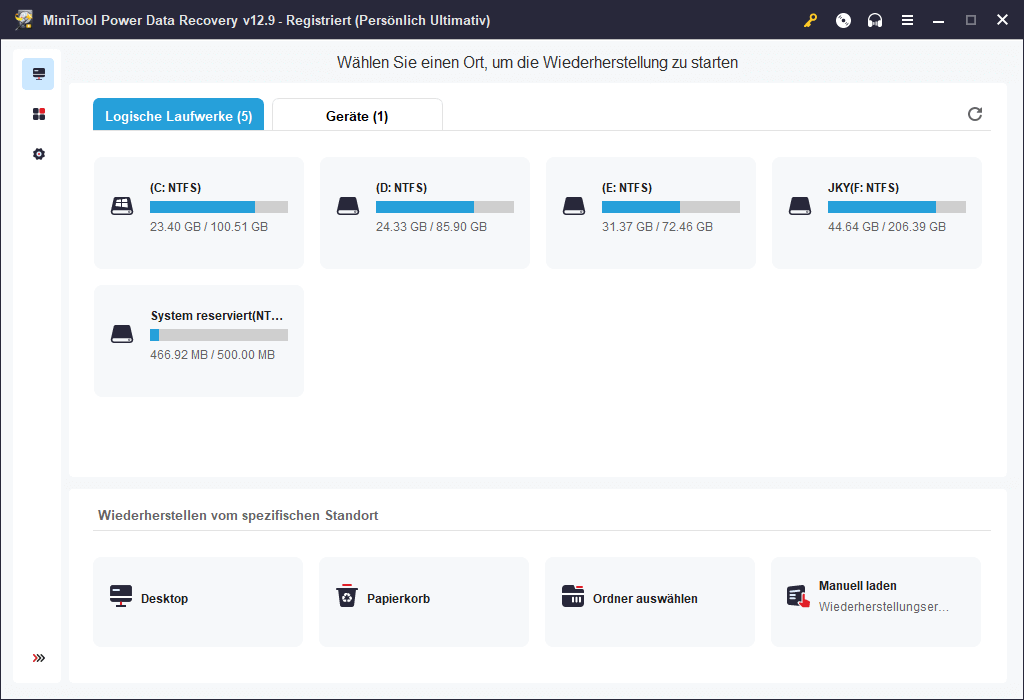This screenshot has width=1024, height=700.
Task: Click 466.92 MB / 500.00 MB text
Action: click(x=212, y=355)
